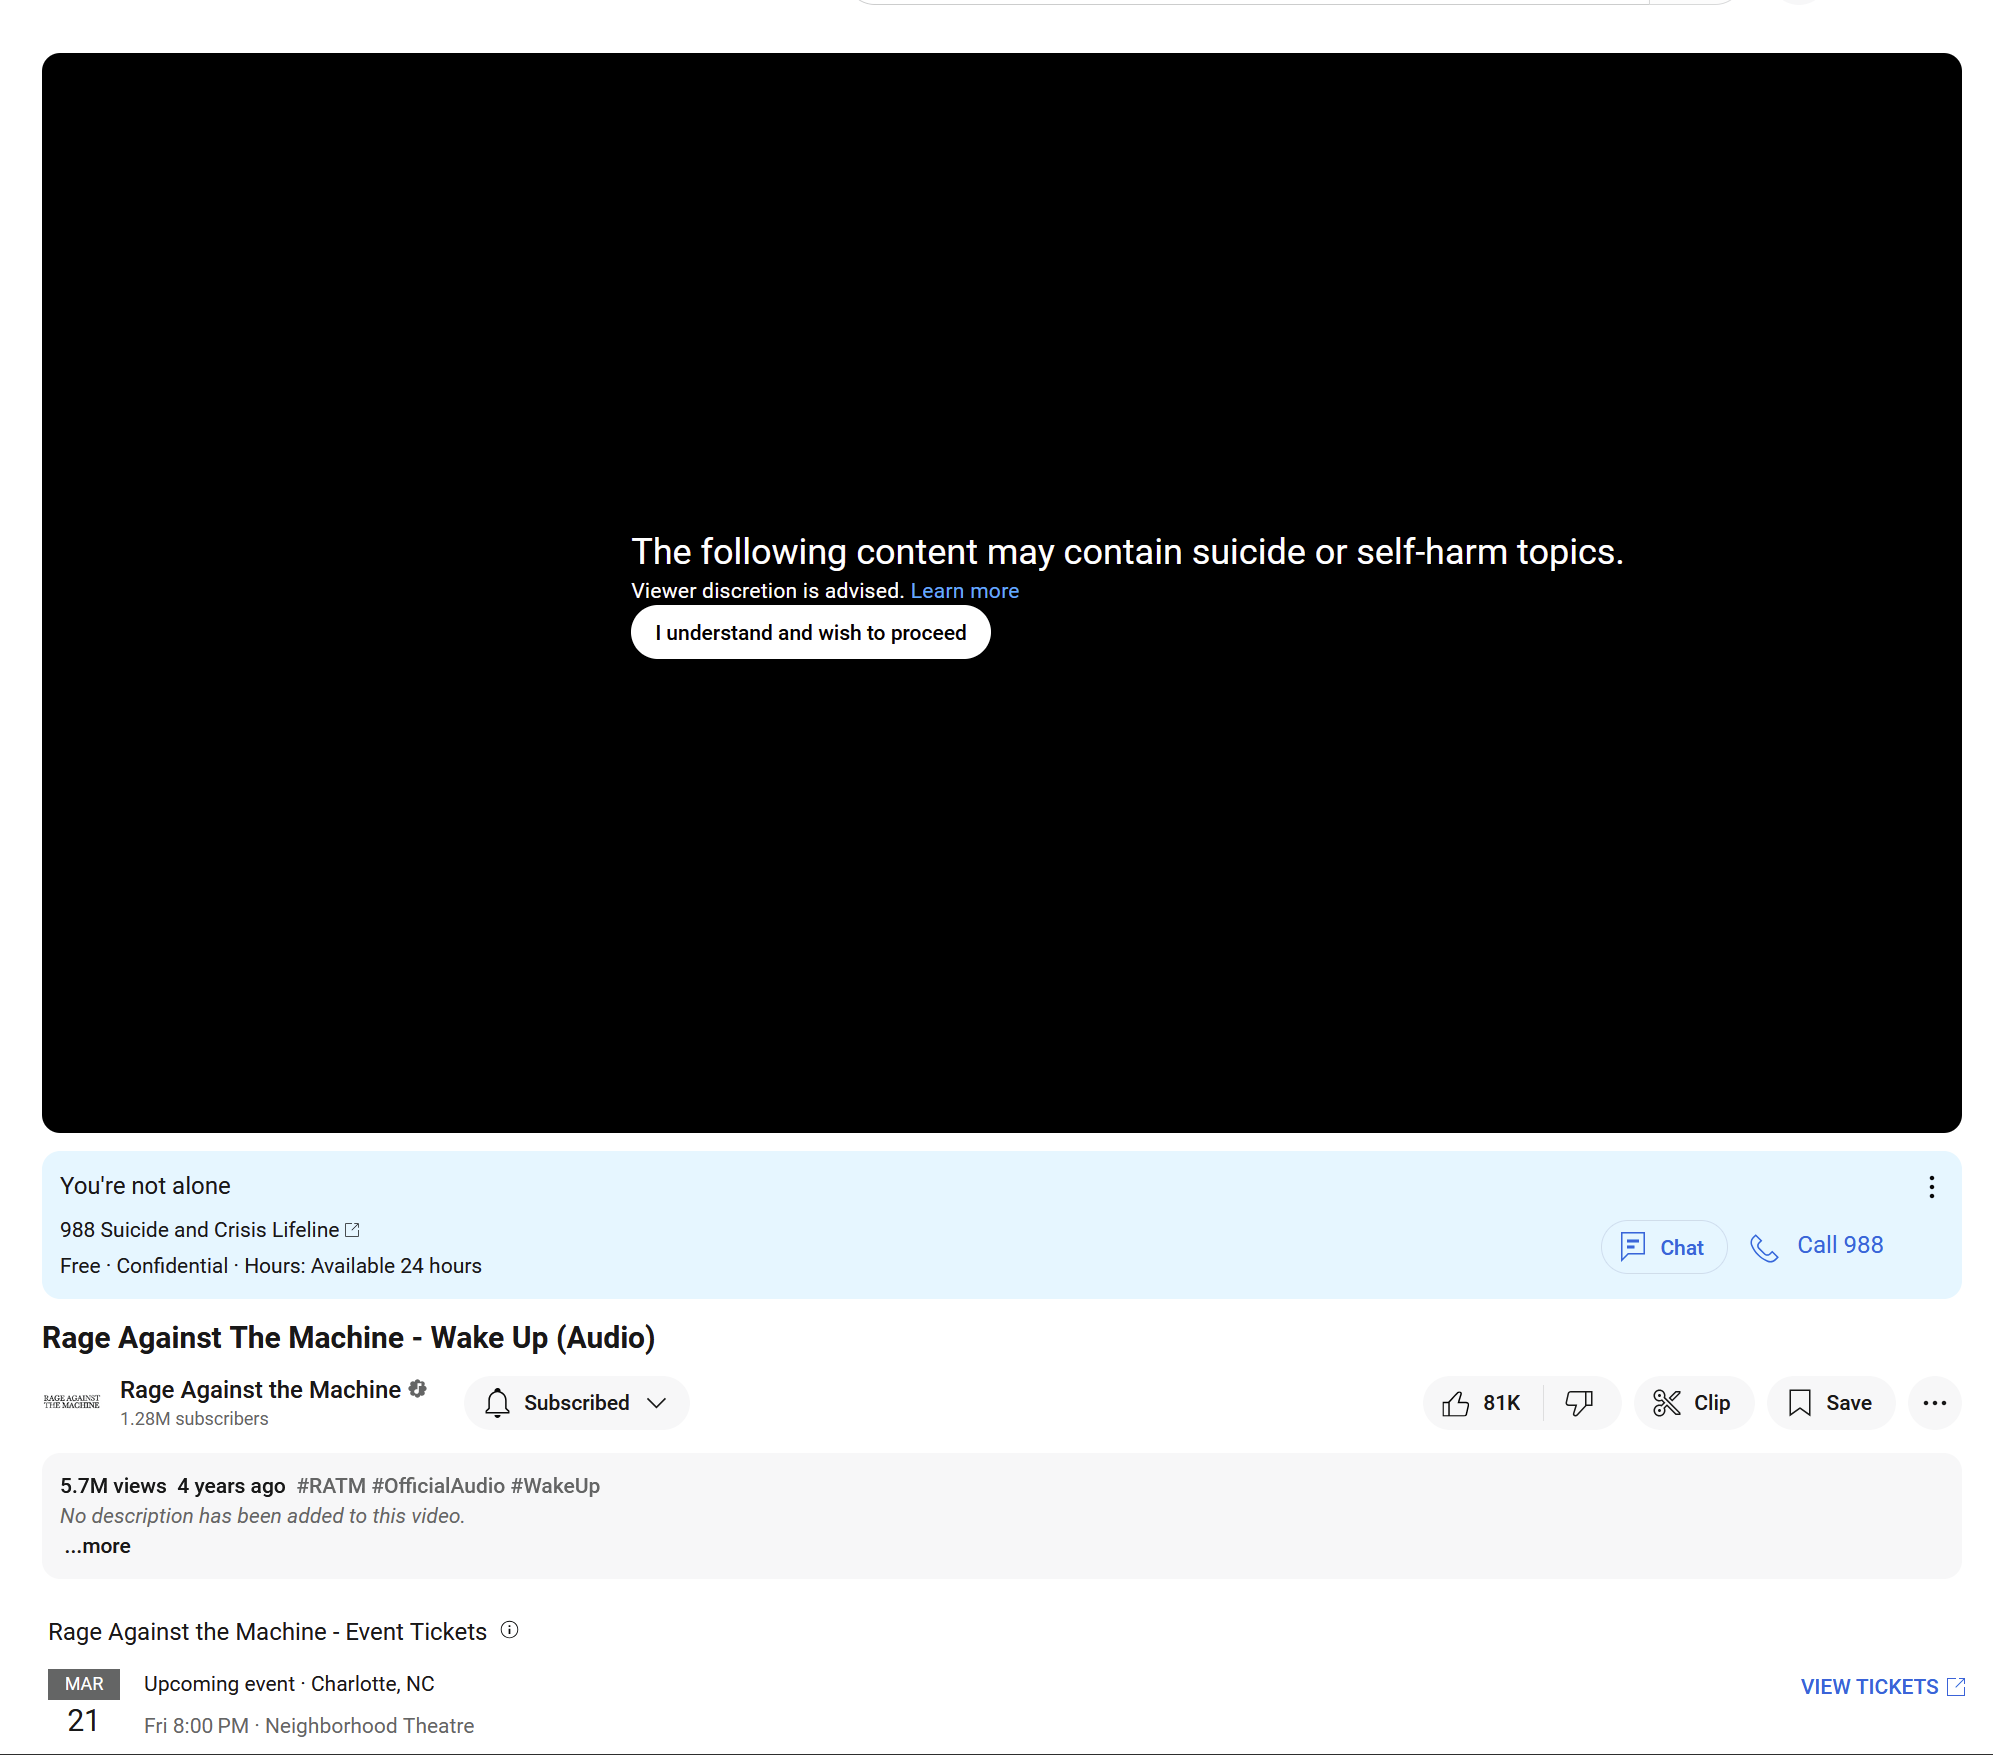Image resolution: width=1993 pixels, height=1755 pixels.
Task: Click 'Fri 8:00 PM · Neighborhood Theatre' text
Action: click(309, 1726)
